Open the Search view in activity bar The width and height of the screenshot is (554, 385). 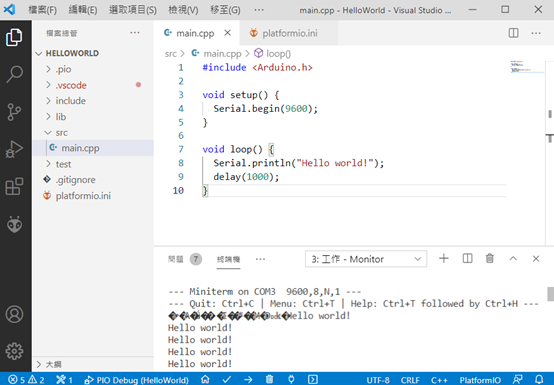pyautogui.click(x=14, y=75)
